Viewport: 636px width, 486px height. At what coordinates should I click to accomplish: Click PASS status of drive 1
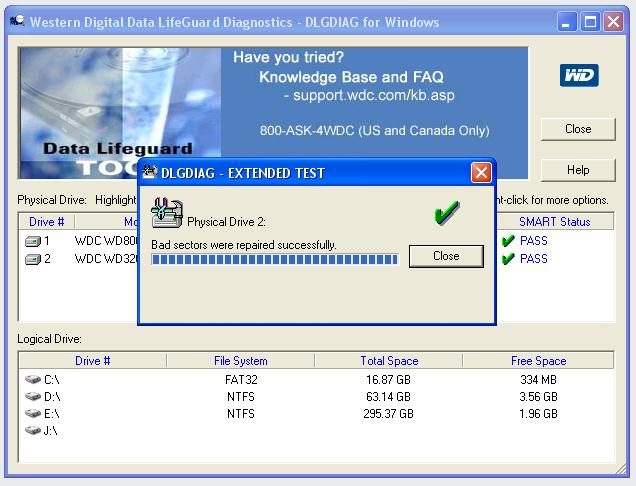click(534, 241)
